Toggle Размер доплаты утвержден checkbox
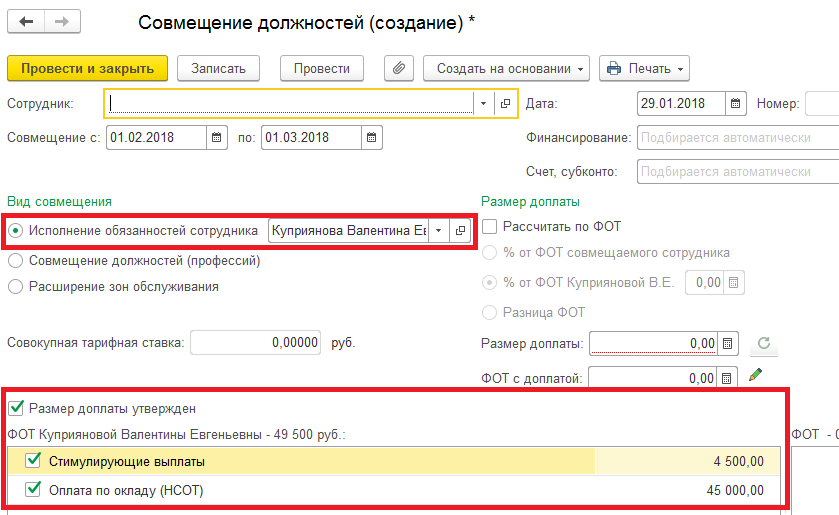Screen dimensions: 839x515 pyautogui.click(x=16, y=408)
